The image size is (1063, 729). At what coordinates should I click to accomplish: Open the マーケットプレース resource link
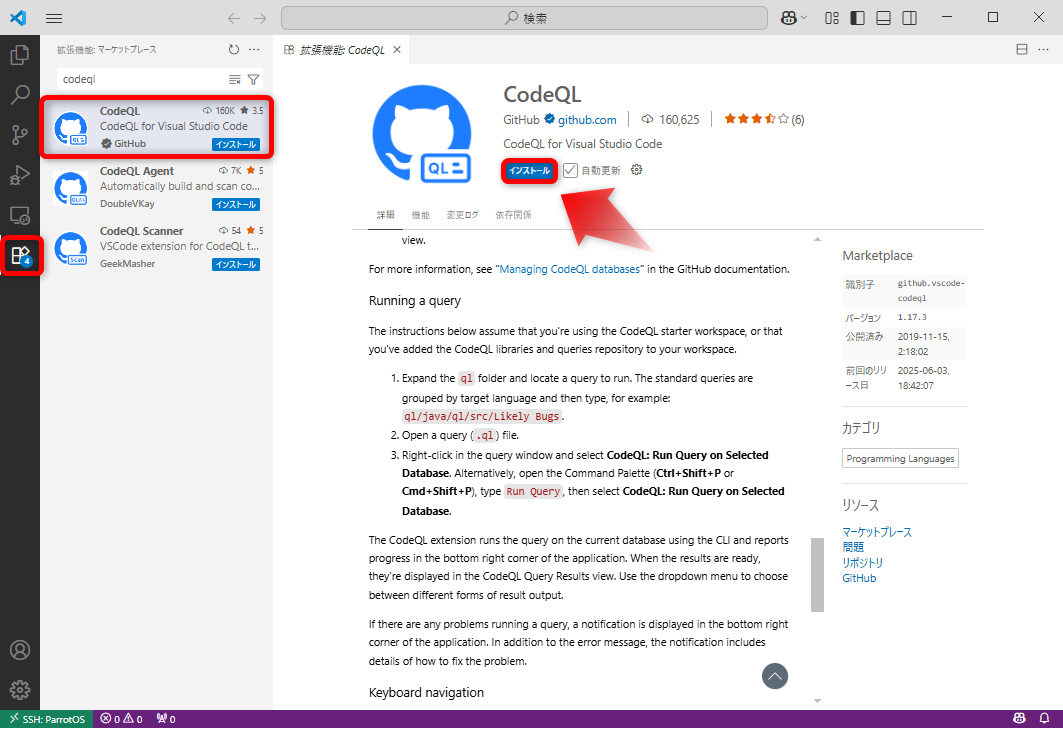[x=877, y=532]
